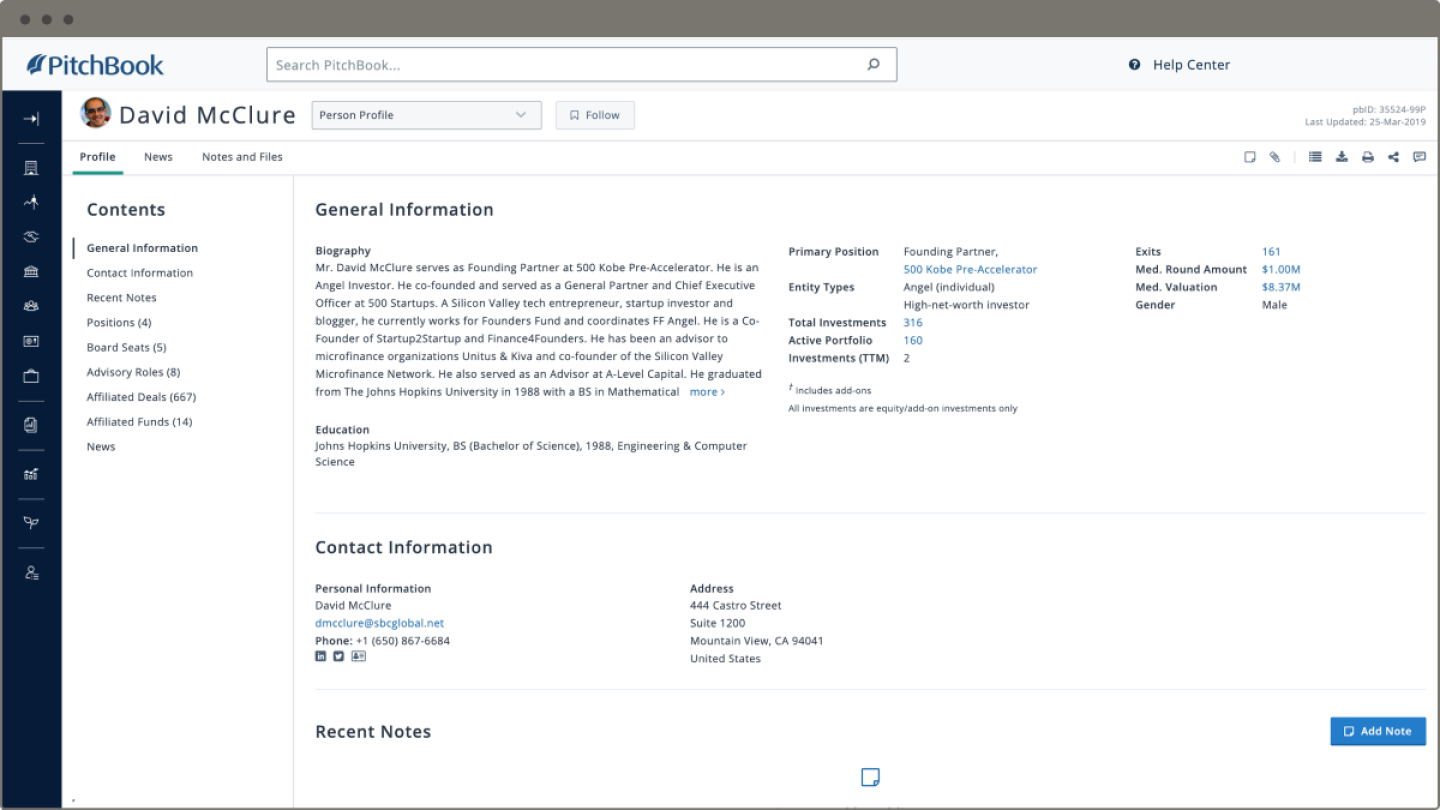The width and height of the screenshot is (1440, 810).
Task: Click the Med. Round Amount $1.00M value
Action: 1281,269
